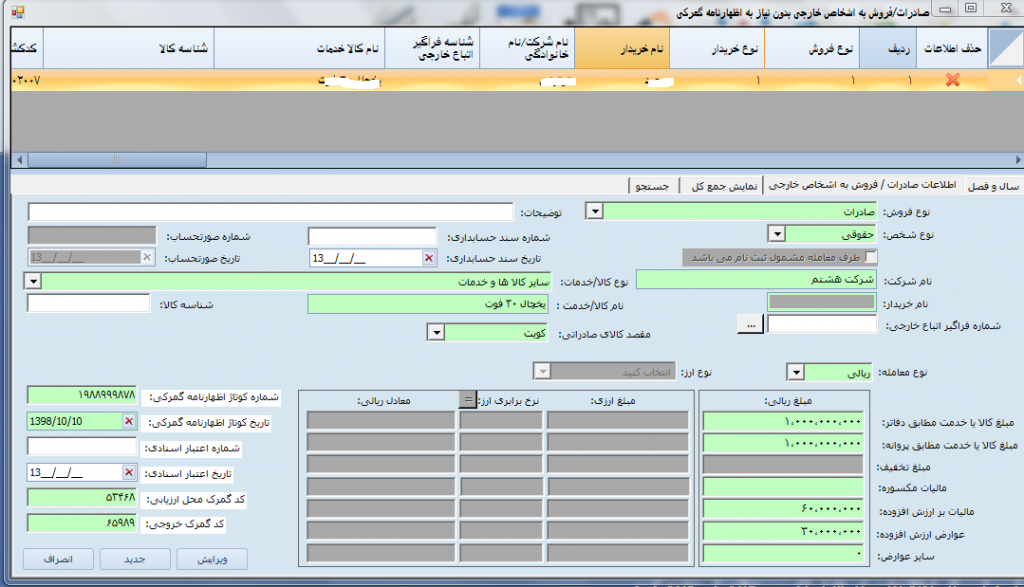Open the نوع فروش dropdown
The image size is (1024, 587).
(594, 212)
